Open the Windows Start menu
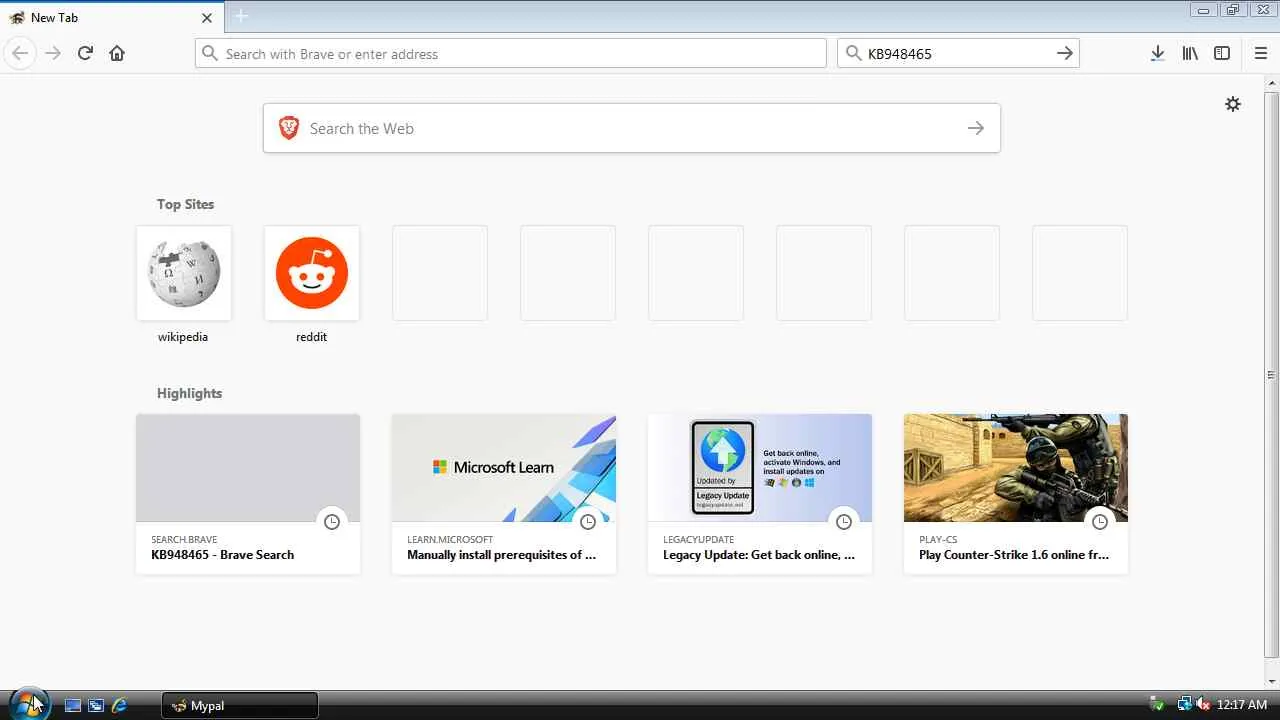This screenshot has width=1280, height=720. click(29, 704)
